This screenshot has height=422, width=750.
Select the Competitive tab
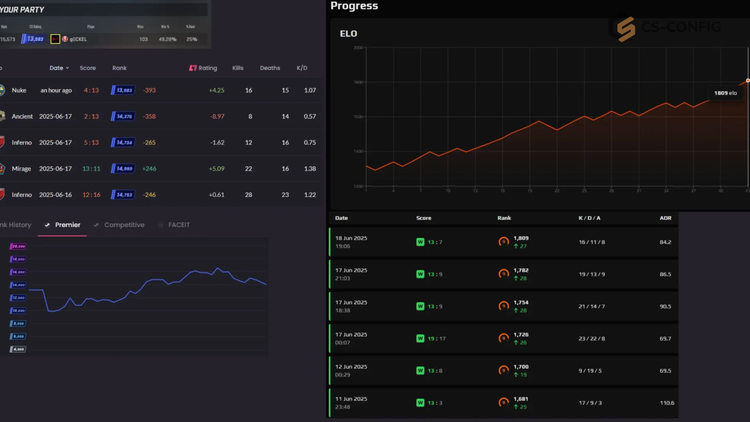(124, 225)
